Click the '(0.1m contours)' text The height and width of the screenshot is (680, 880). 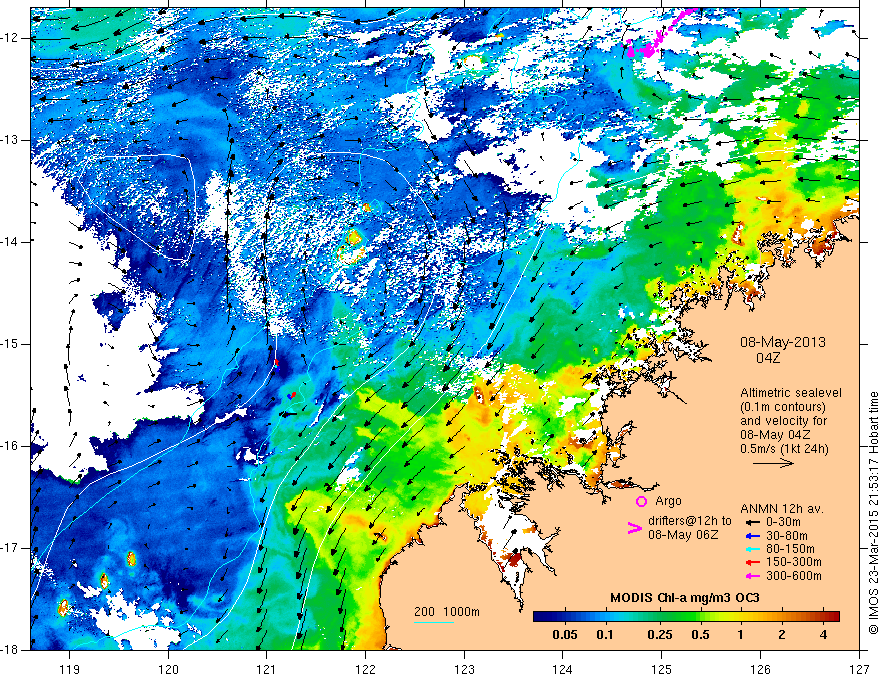[x=782, y=407]
